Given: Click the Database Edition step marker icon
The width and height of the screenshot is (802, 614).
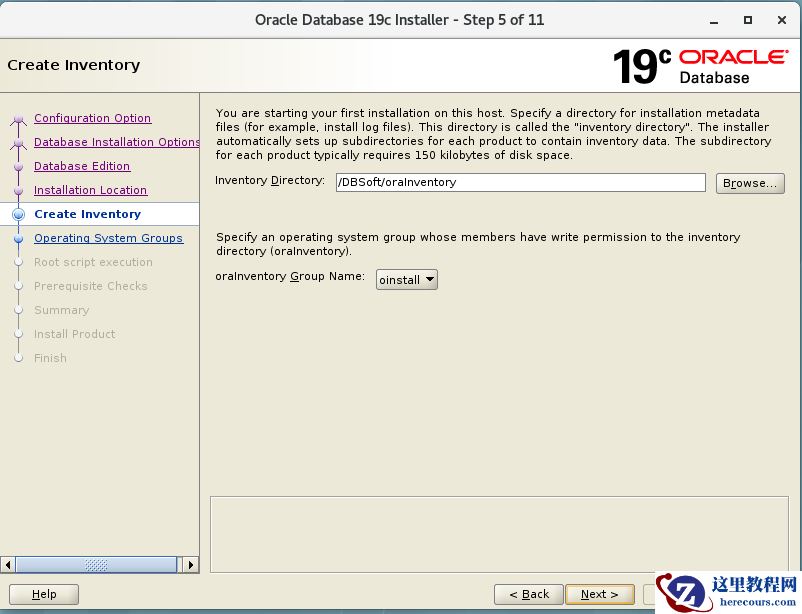Looking at the screenshot, I should click(18, 167).
